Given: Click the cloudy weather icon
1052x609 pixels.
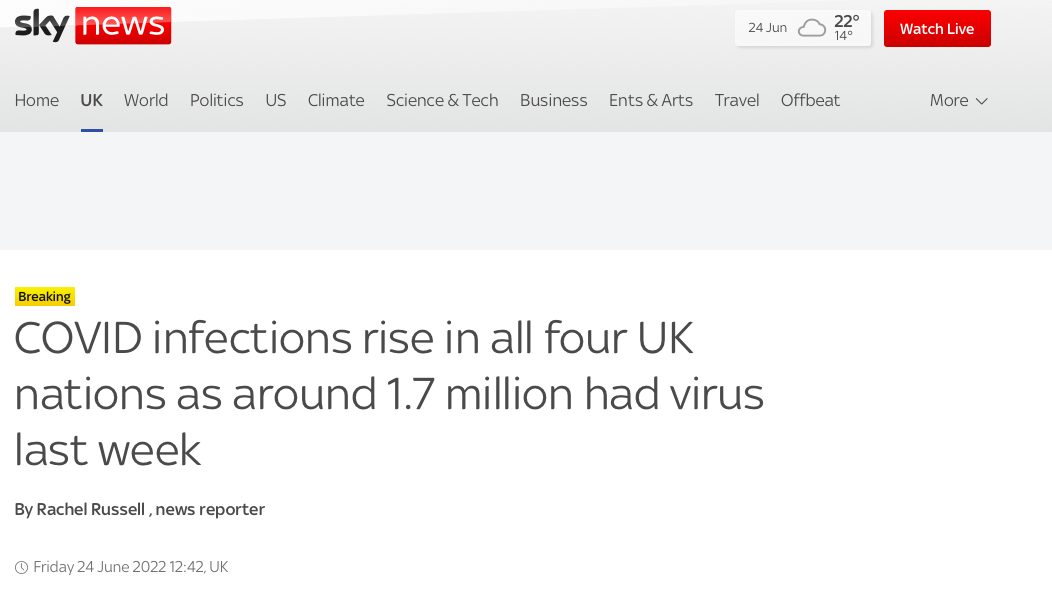Looking at the screenshot, I should (x=811, y=28).
